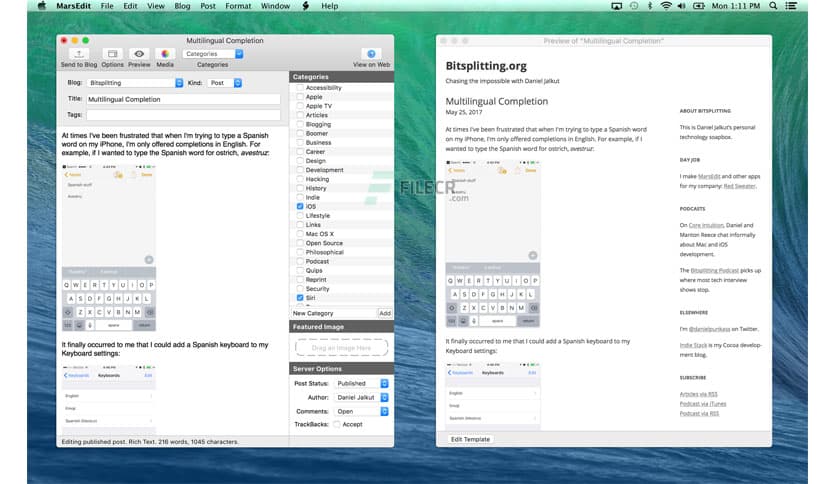Click the script menu icon in menu bar

pyautogui.click(x=306, y=6)
